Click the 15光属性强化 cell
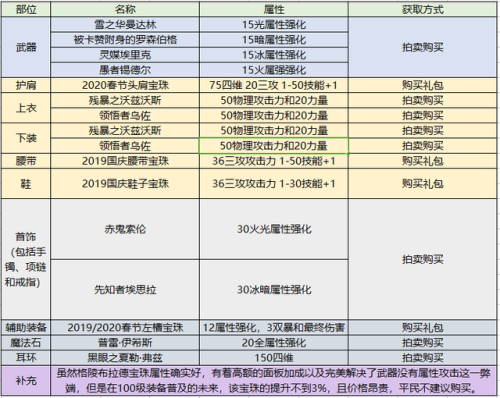500x398 pixels. click(274, 25)
